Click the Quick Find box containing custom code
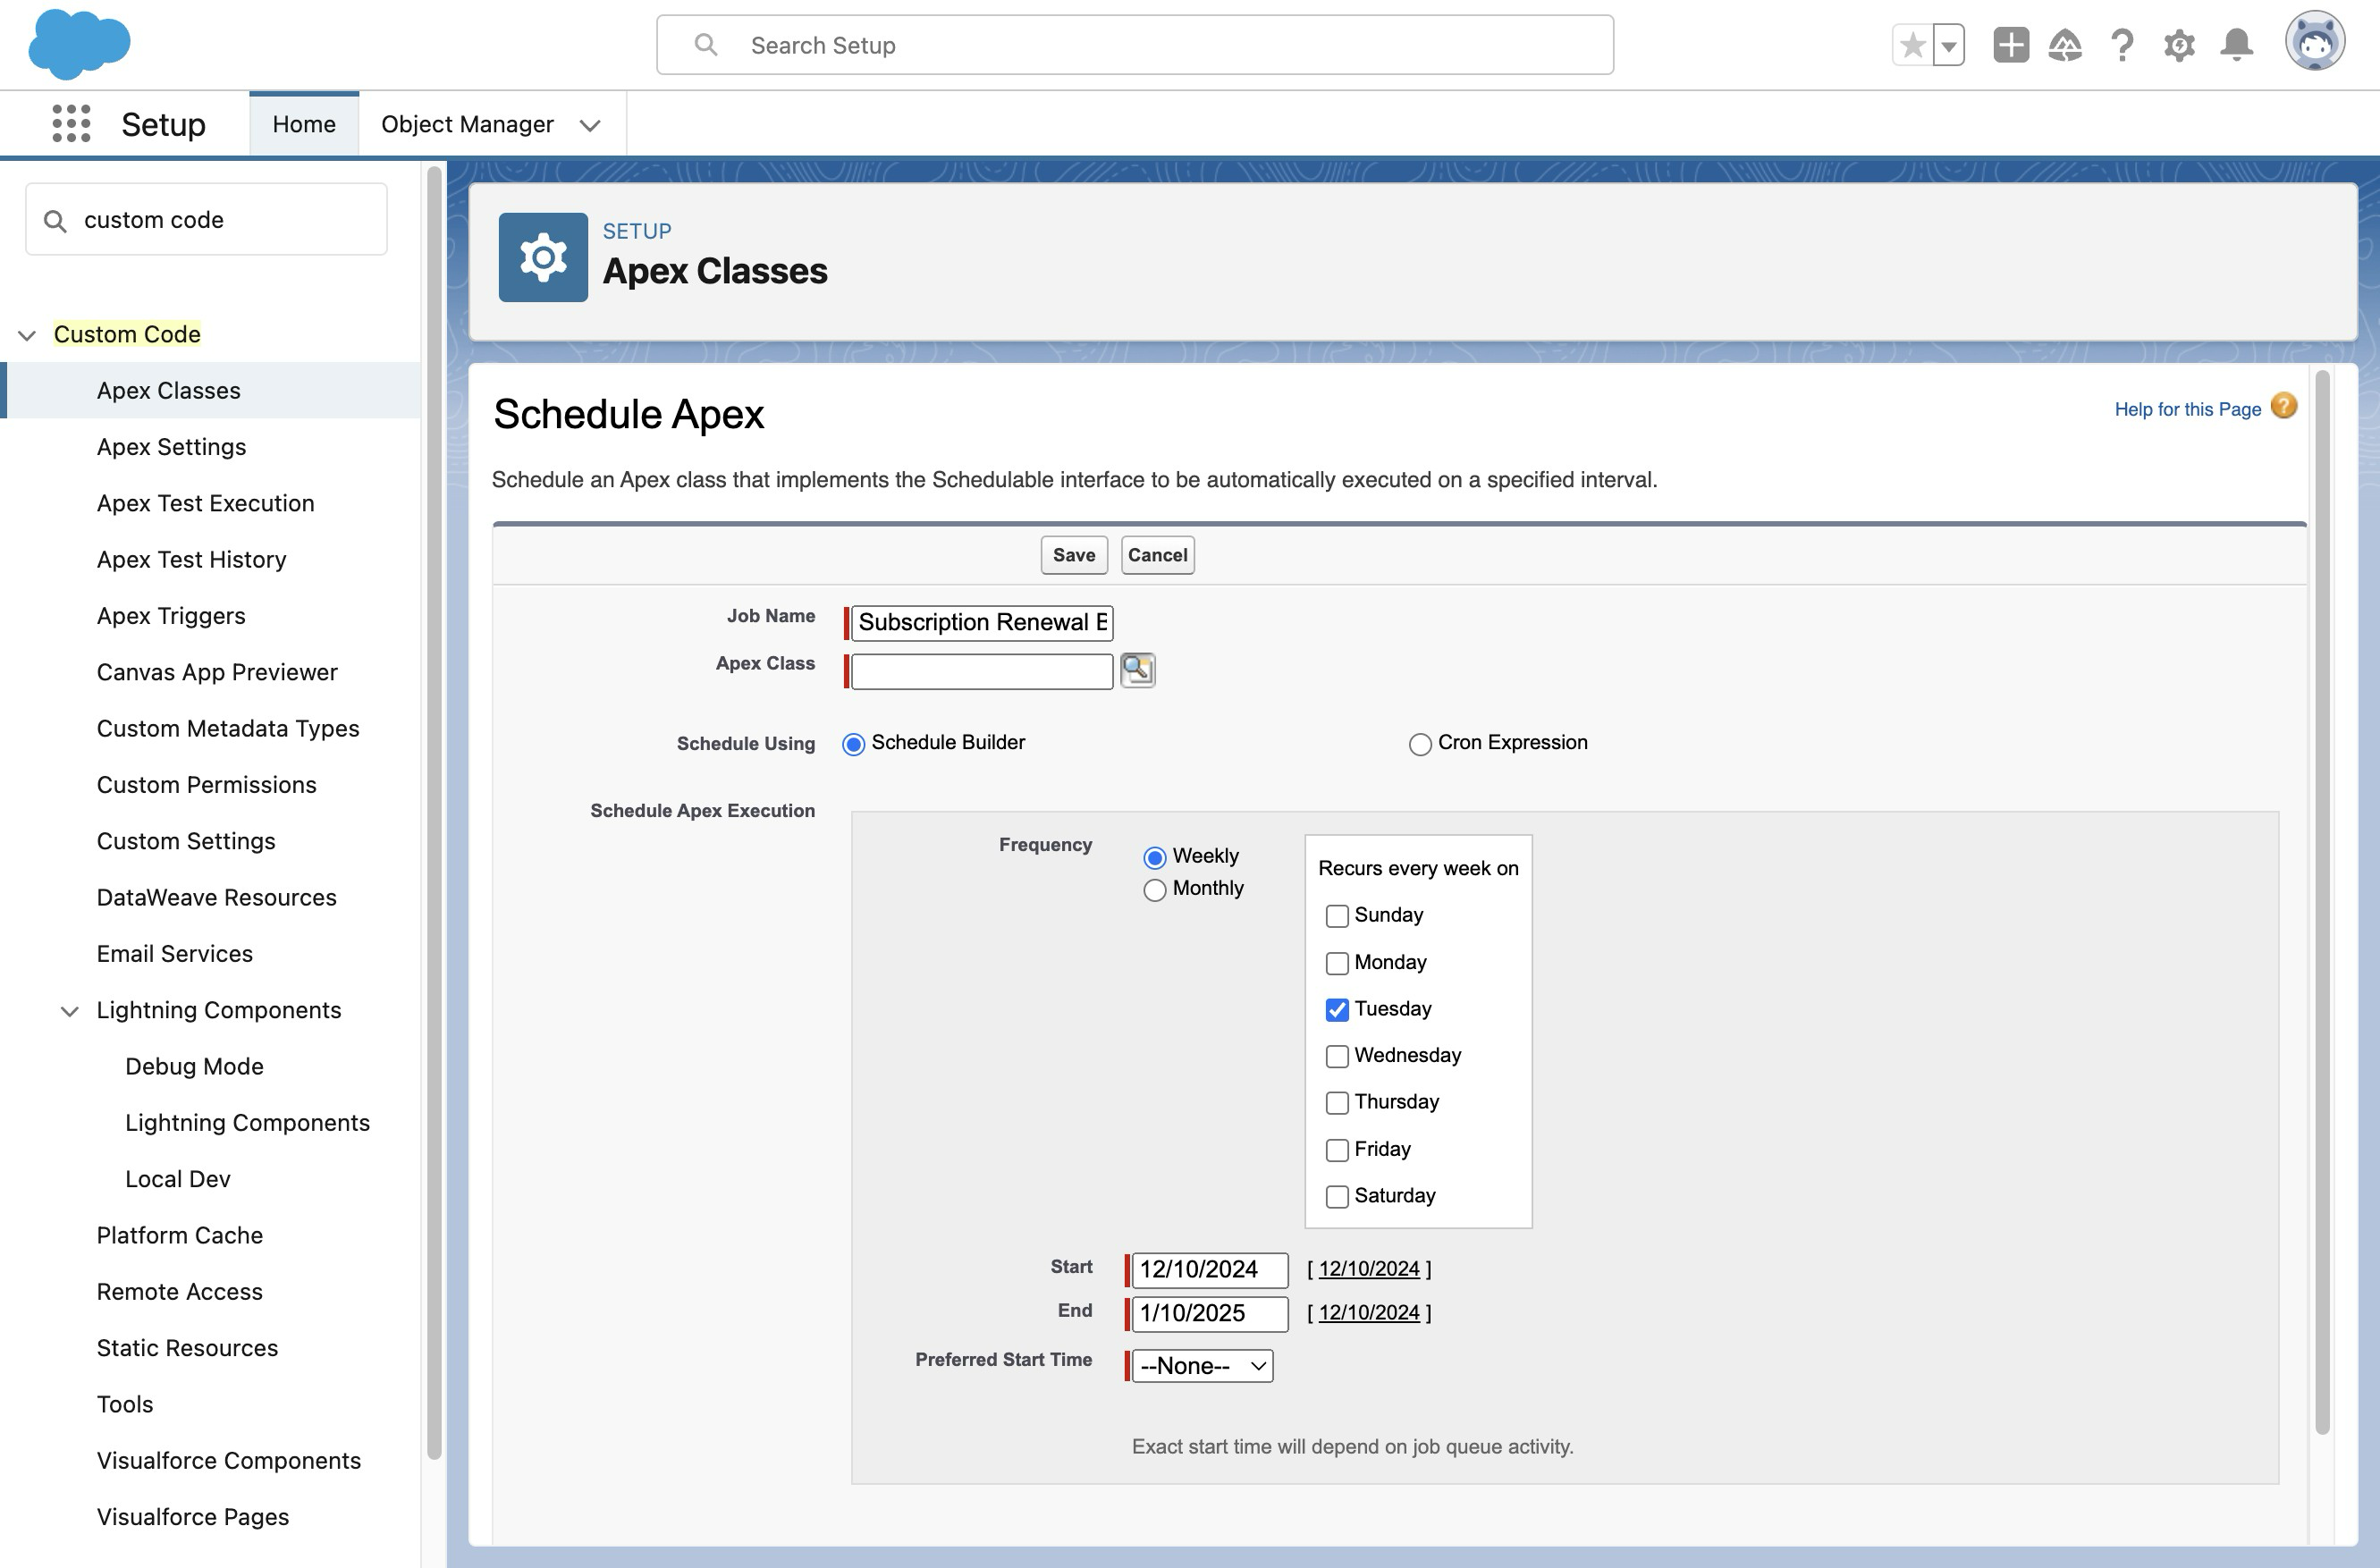This screenshot has width=2380, height=1568. tap(206, 220)
